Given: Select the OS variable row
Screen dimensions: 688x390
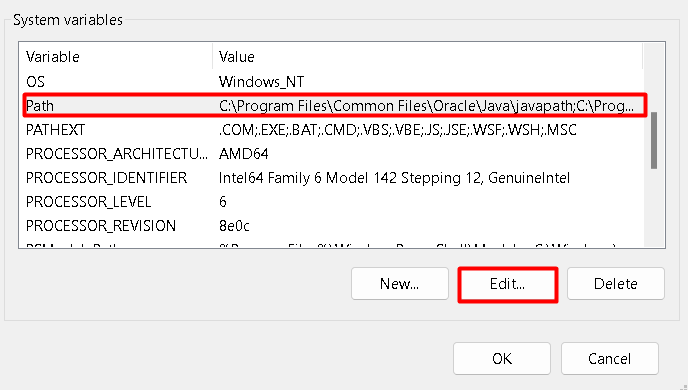Looking at the screenshot, I should [331, 82].
